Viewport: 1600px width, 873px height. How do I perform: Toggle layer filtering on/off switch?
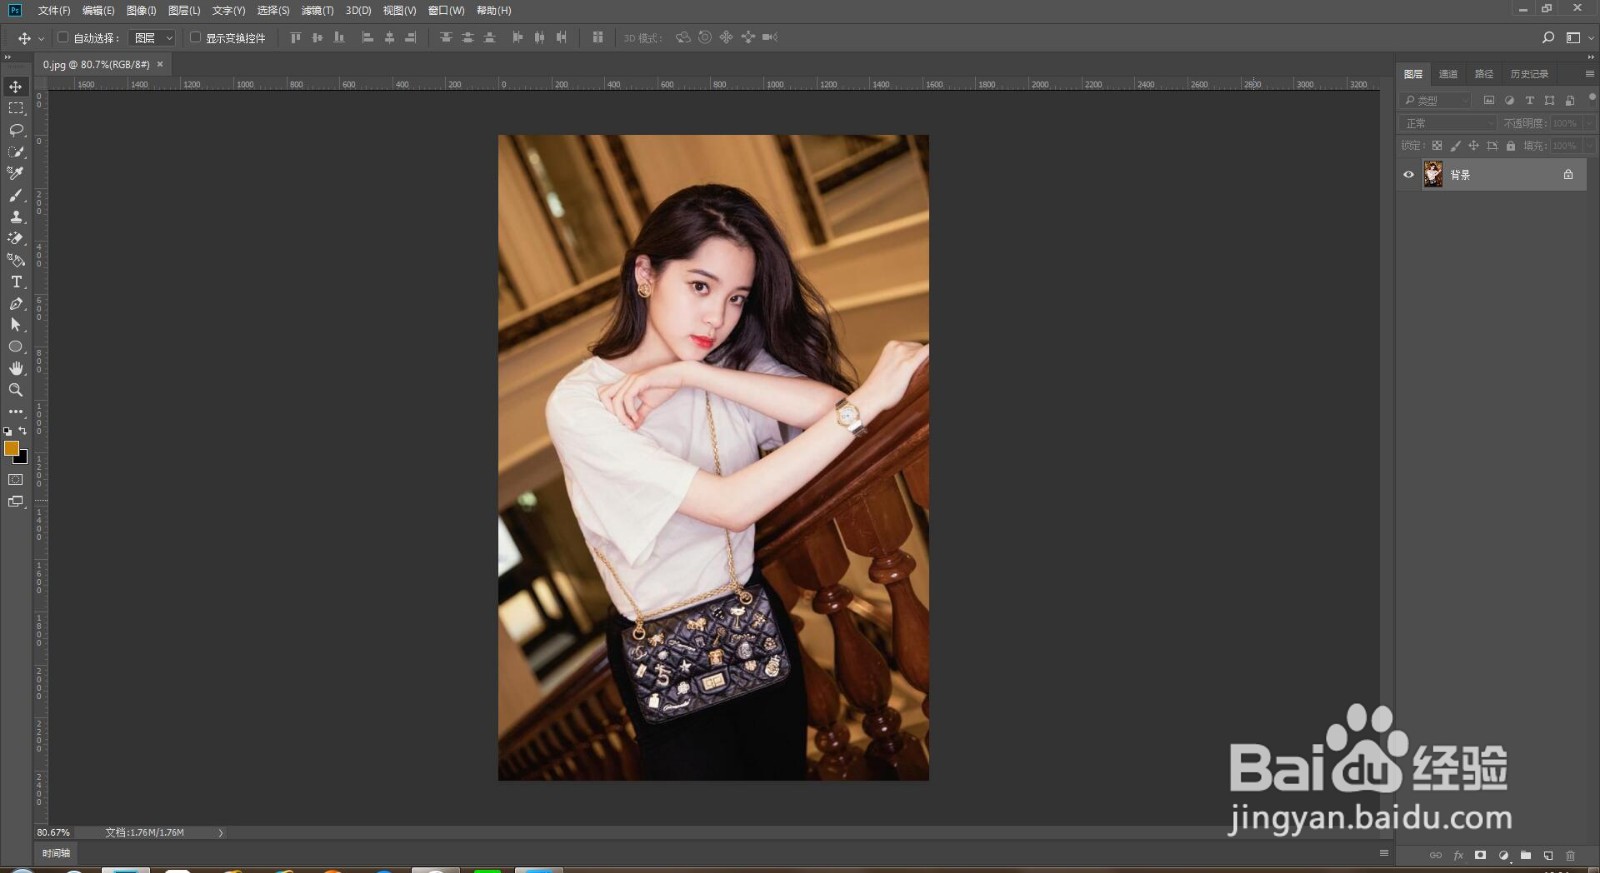pyautogui.click(x=1592, y=97)
